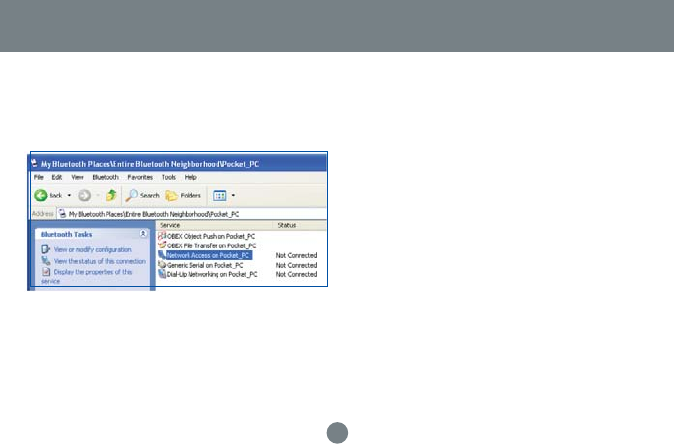Select Dial-Up Networking on Pocket_PC
The image size is (674, 444).
click(212, 274)
